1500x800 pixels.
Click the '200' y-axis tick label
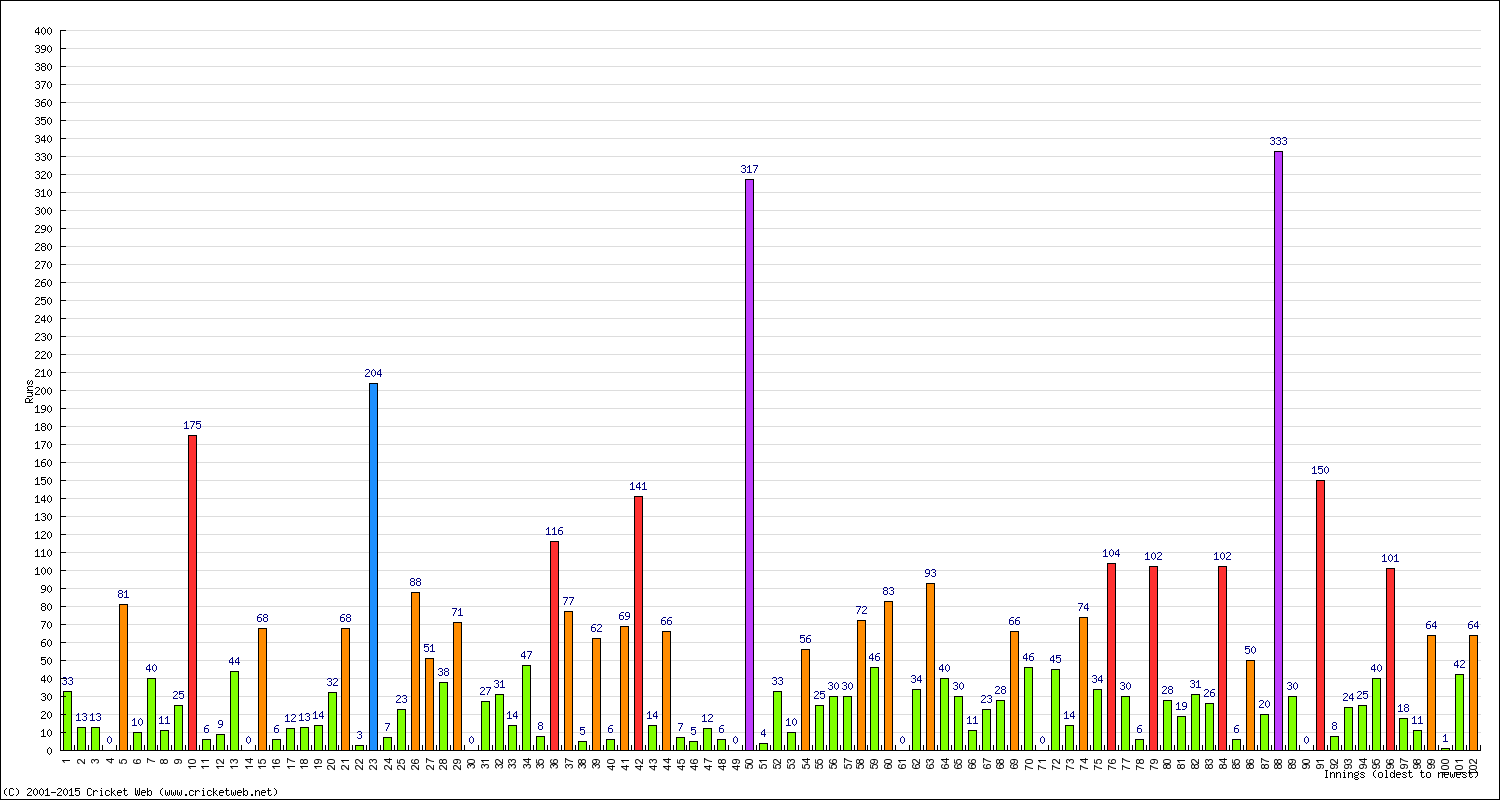click(x=41, y=391)
